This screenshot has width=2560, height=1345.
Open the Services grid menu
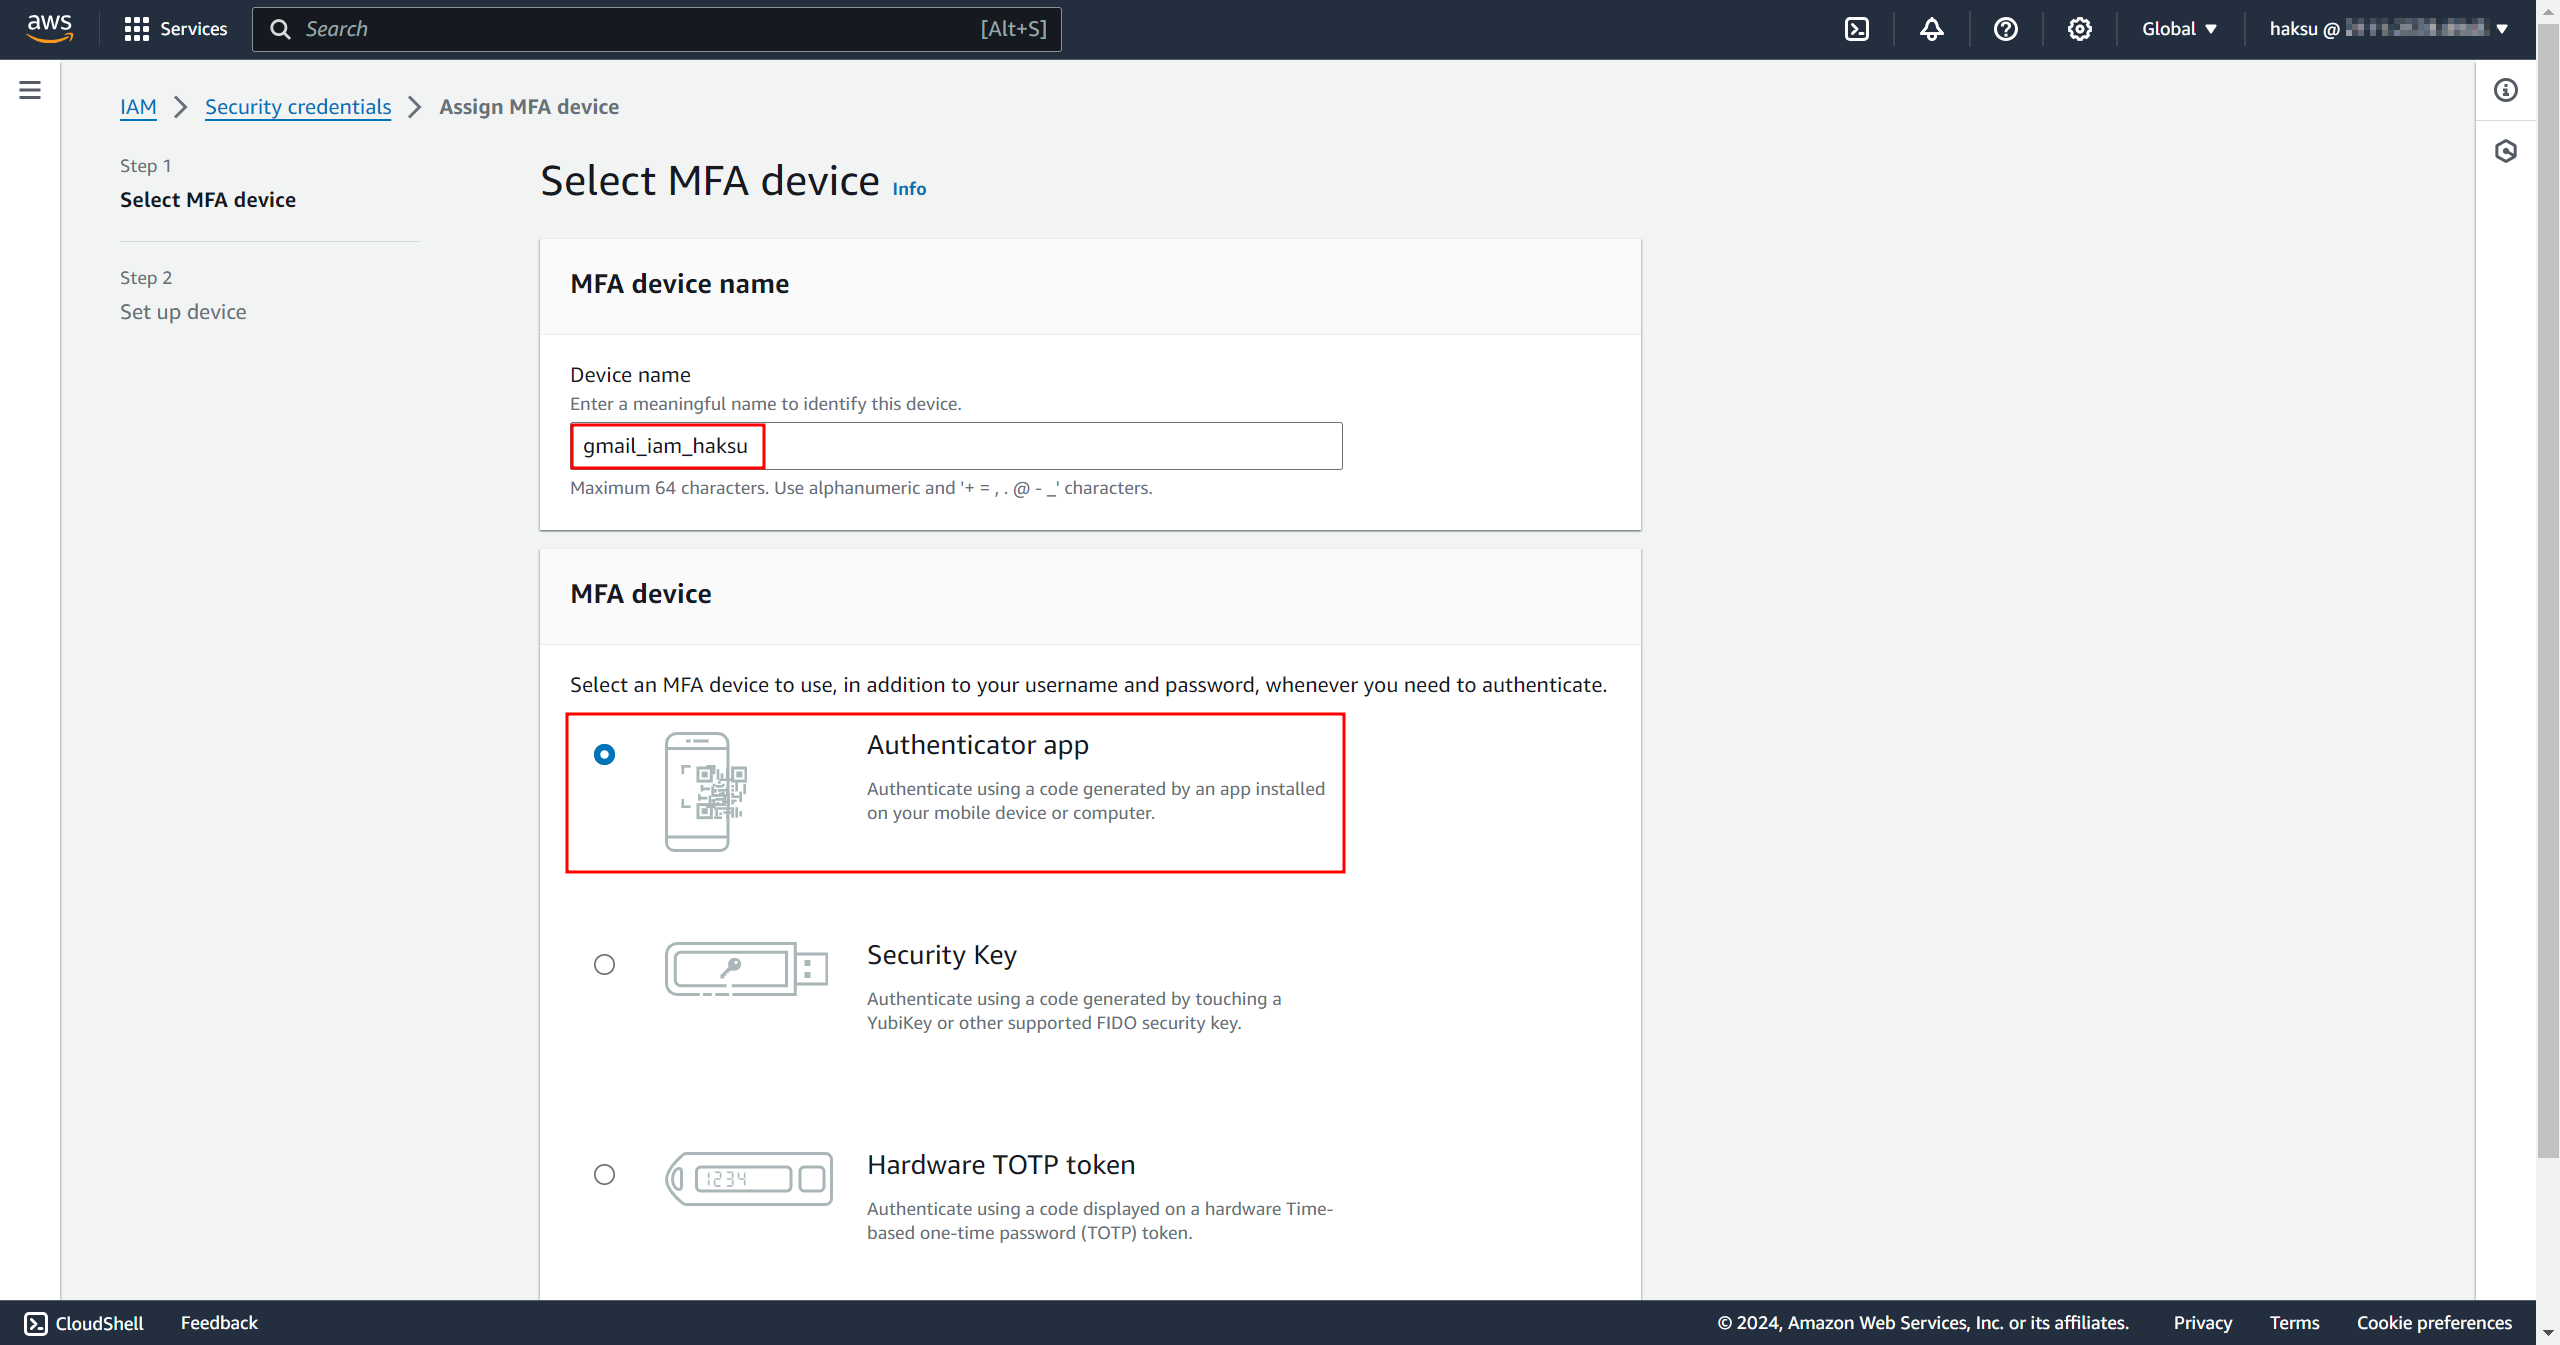pyautogui.click(x=176, y=29)
